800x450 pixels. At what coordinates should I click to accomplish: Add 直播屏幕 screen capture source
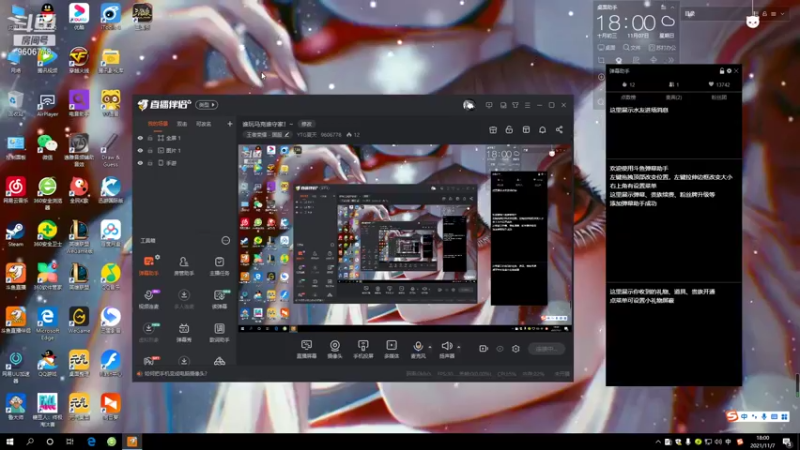click(x=307, y=349)
